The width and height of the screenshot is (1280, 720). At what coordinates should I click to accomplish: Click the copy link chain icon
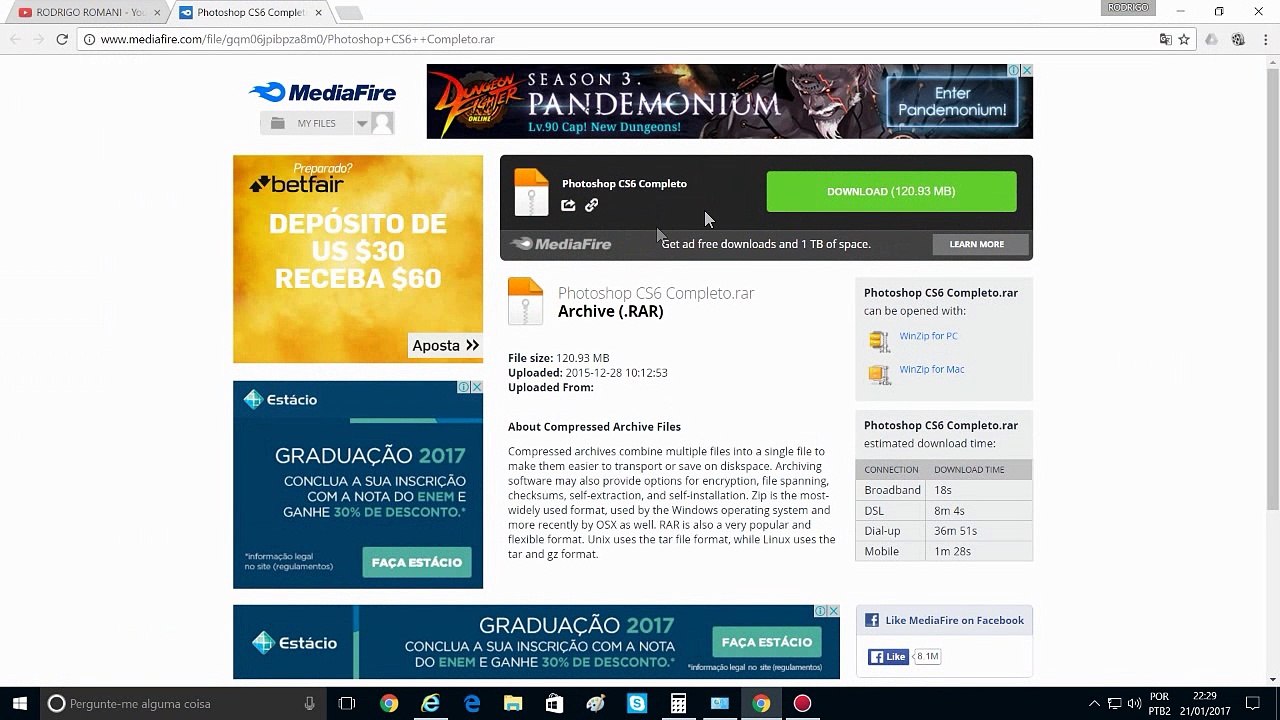pyautogui.click(x=591, y=205)
